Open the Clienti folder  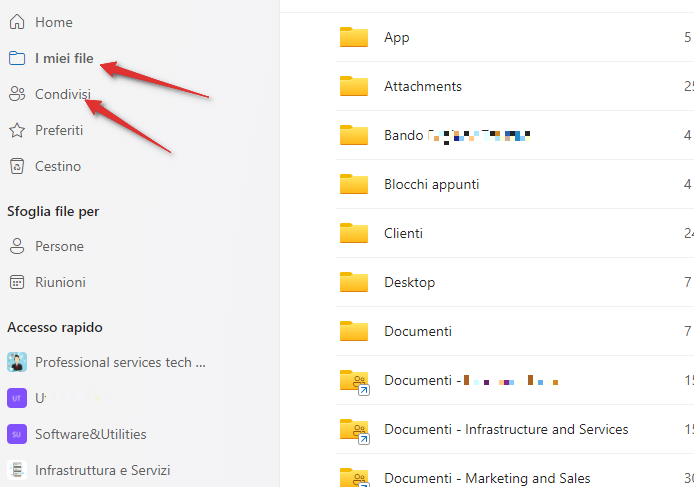pos(403,233)
